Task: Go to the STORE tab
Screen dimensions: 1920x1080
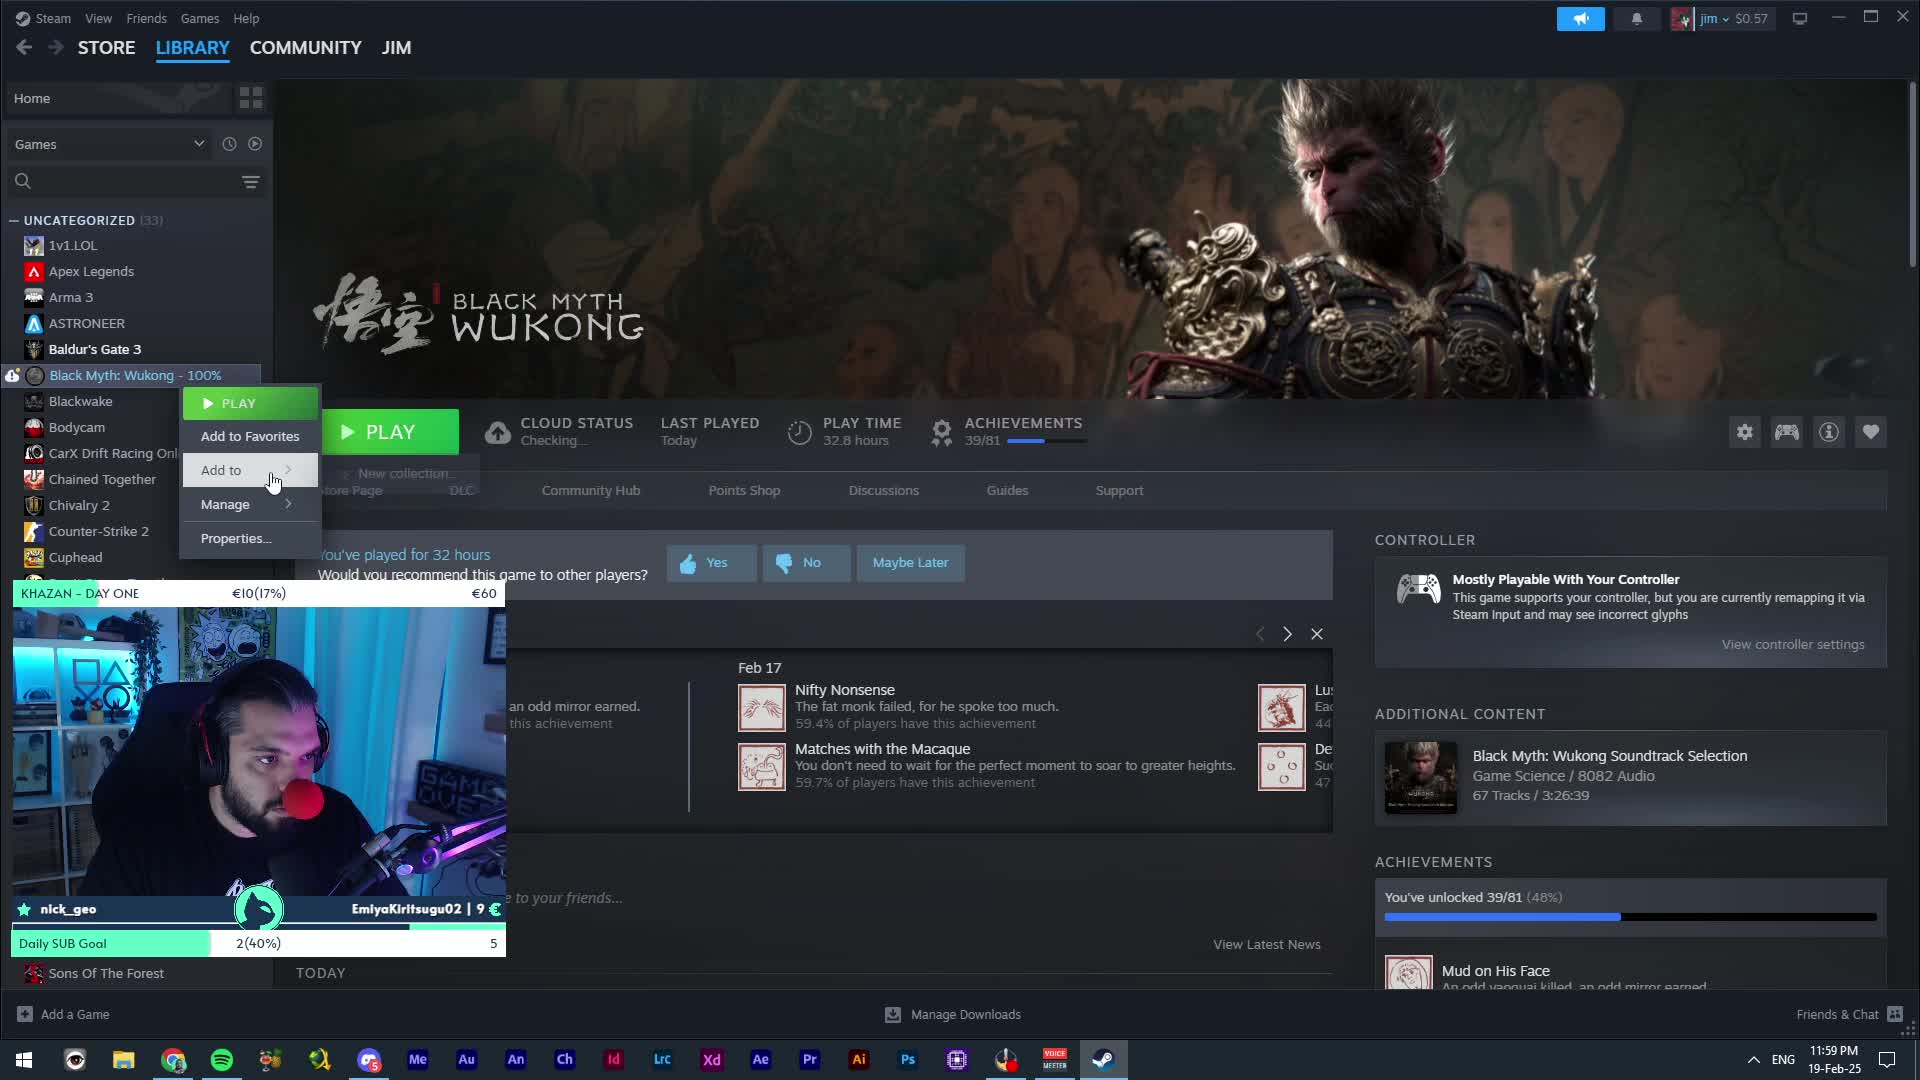Action: tap(106, 47)
